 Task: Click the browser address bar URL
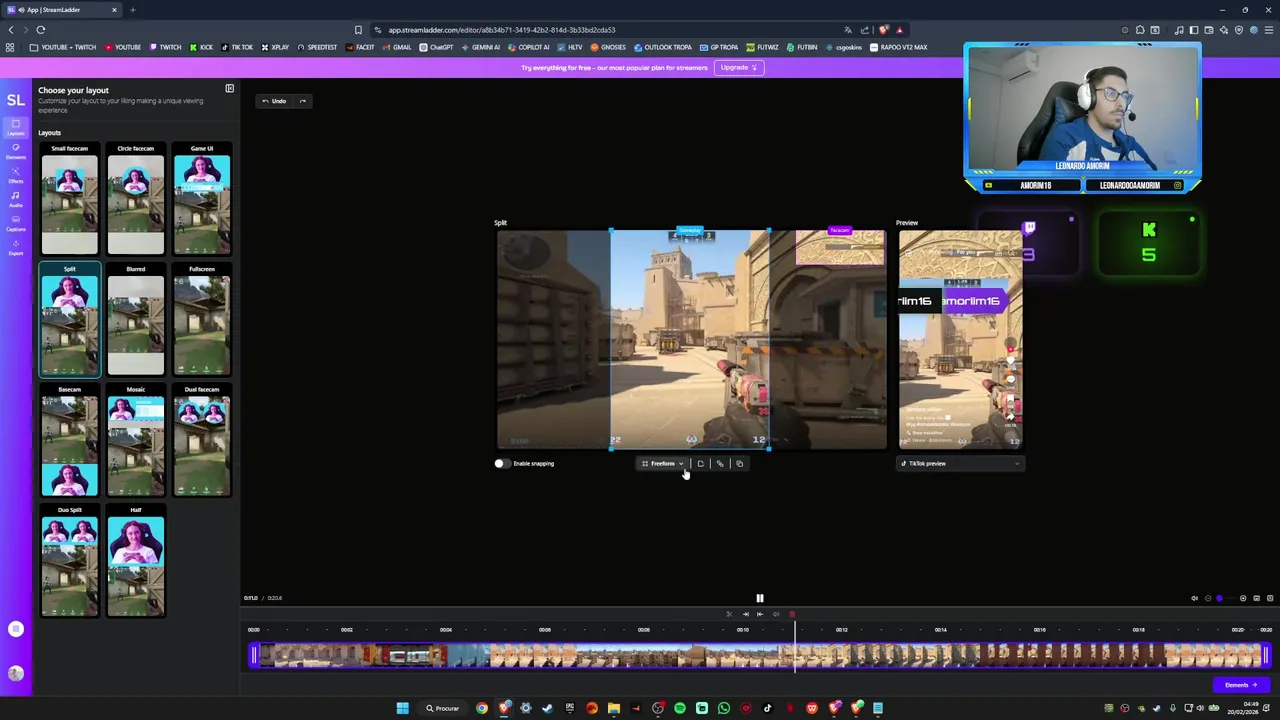(502, 30)
